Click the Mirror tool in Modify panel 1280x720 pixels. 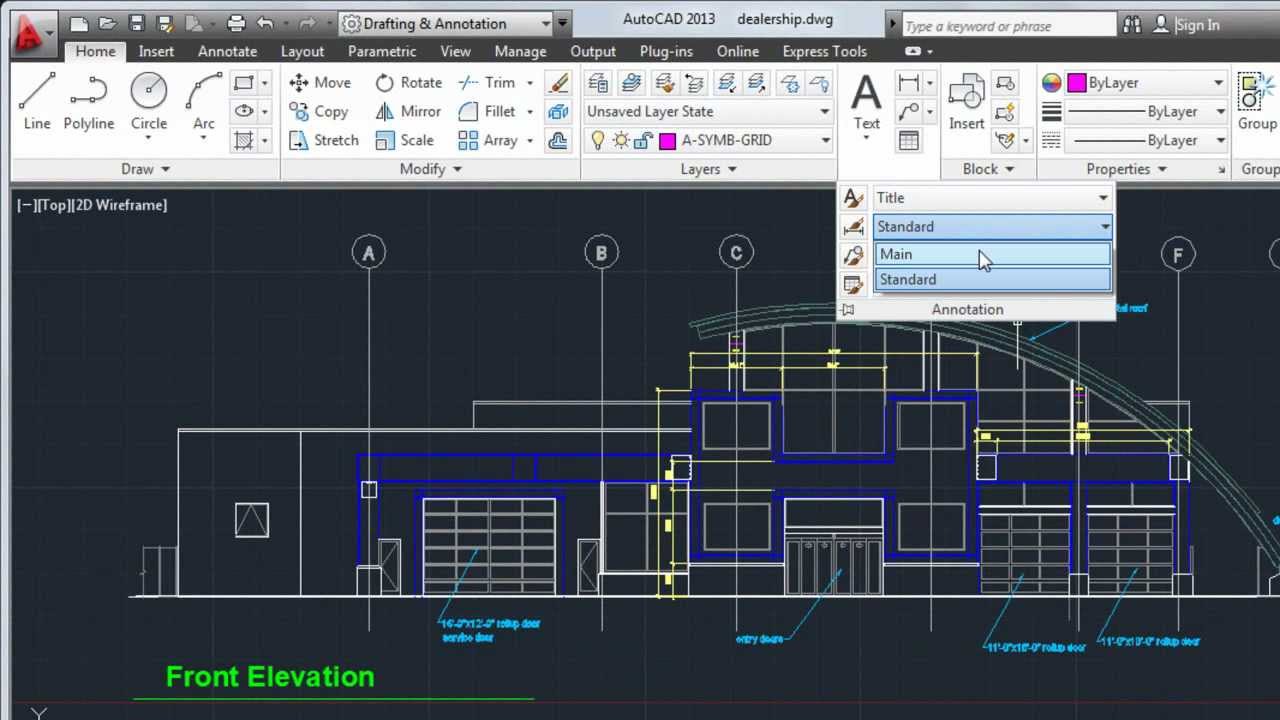409,112
